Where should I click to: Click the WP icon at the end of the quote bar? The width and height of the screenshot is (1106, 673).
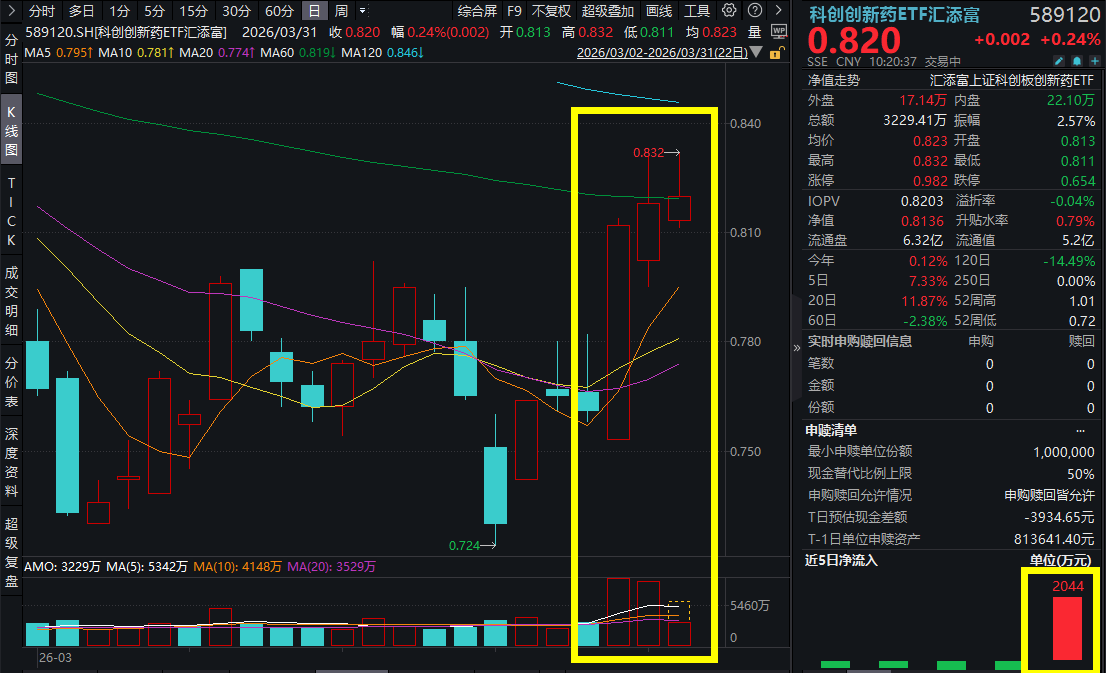coord(779,31)
